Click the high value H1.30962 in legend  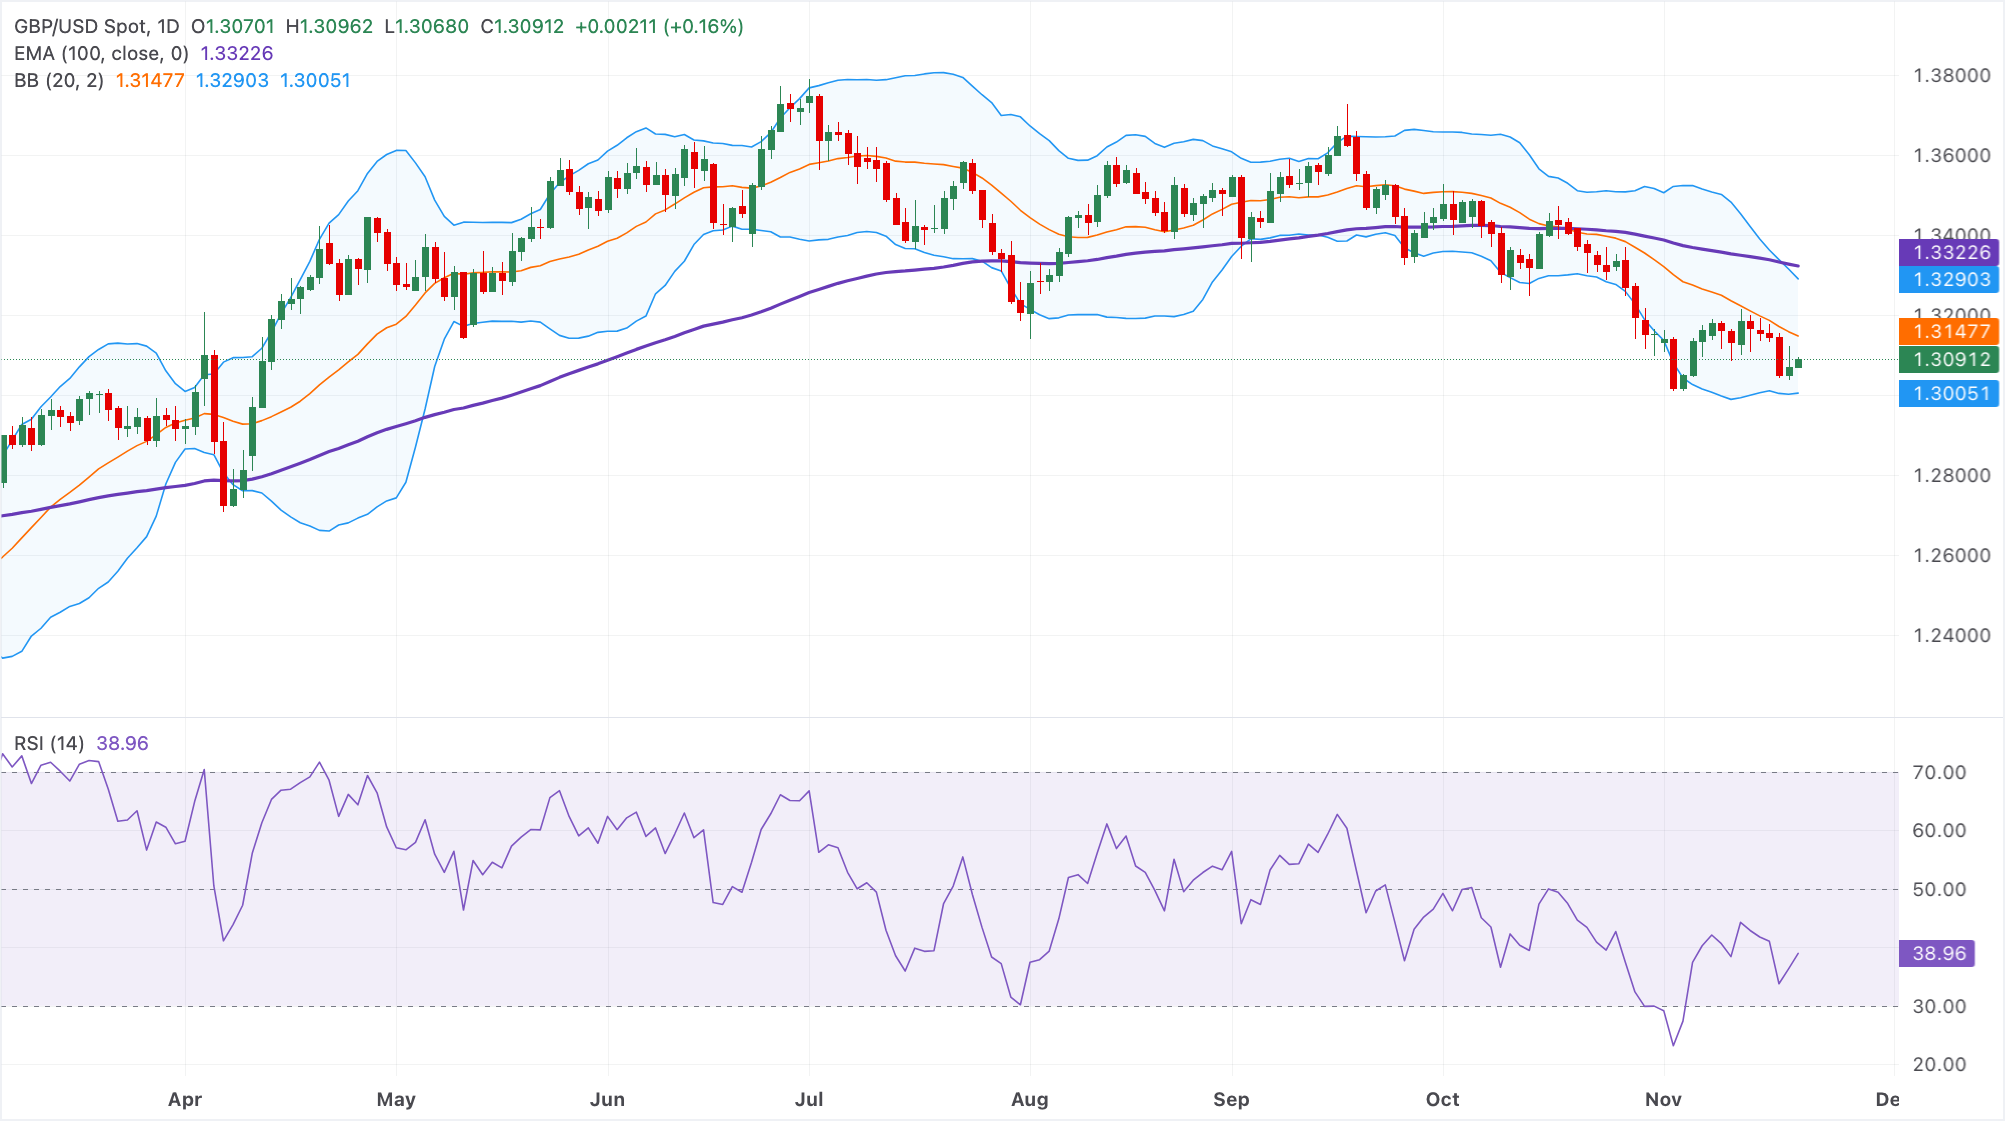tap(328, 27)
